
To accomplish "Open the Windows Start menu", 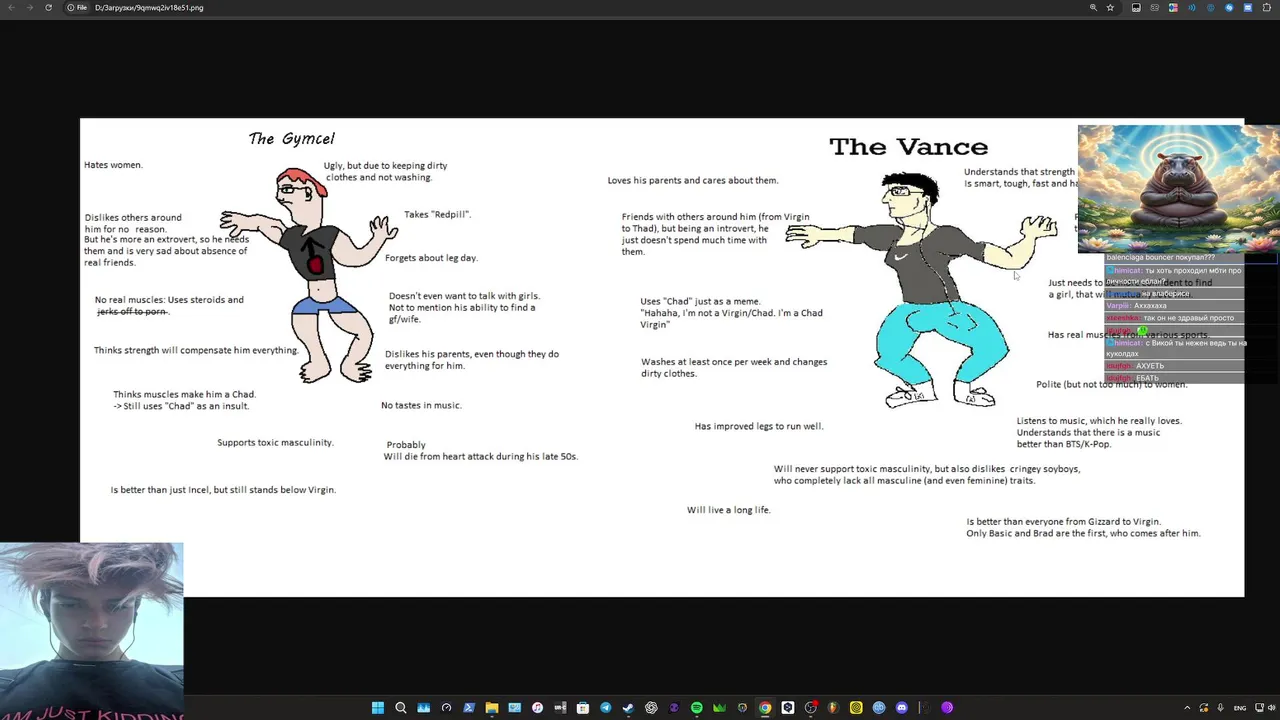I will click(377, 708).
